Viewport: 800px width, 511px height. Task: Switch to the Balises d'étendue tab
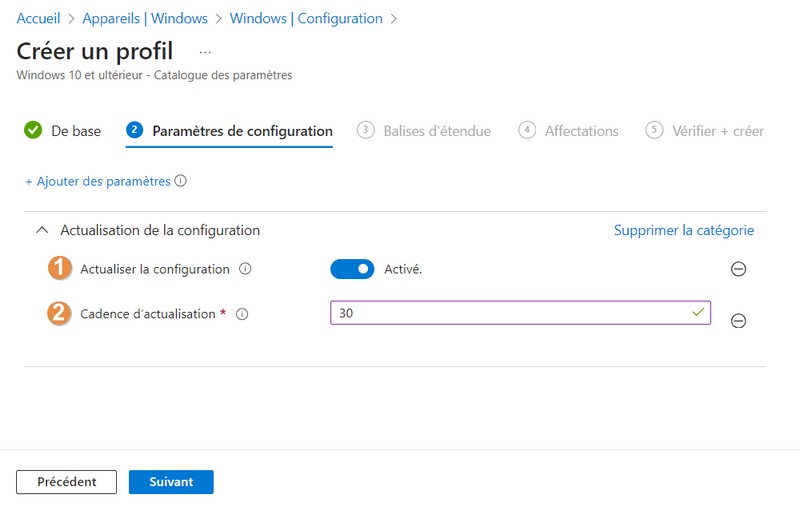click(437, 131)
